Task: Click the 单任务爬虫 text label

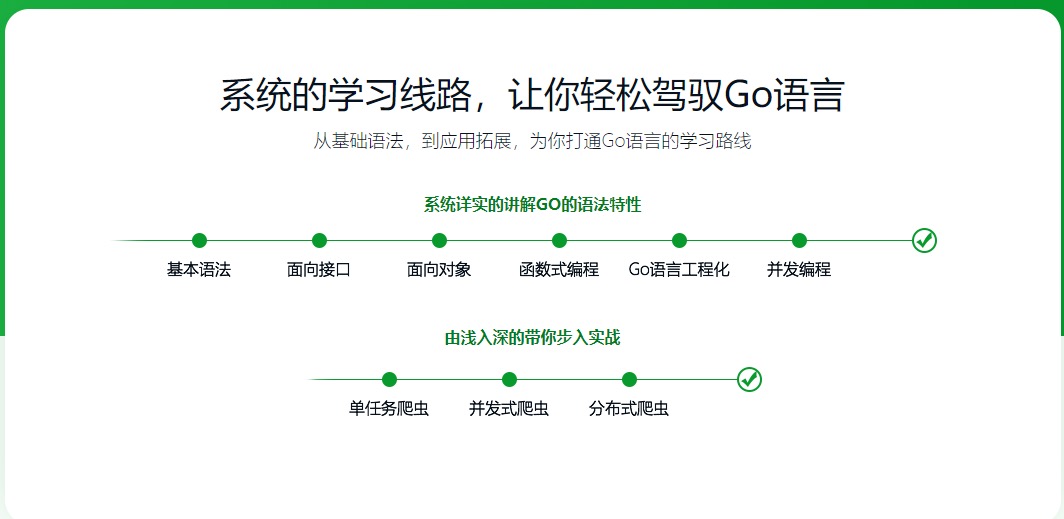Action: pos(389,409)
